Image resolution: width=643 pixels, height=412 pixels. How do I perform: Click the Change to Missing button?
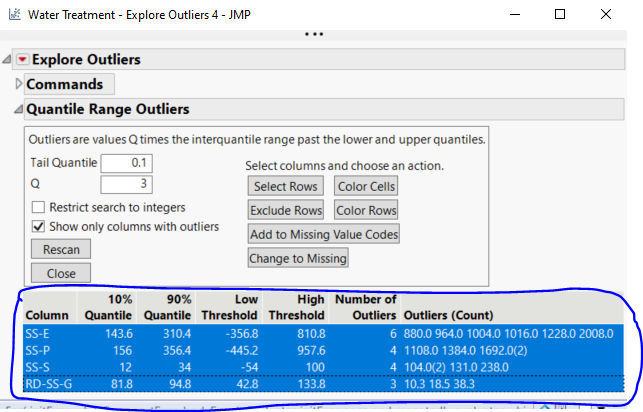(x=297, y=258)
